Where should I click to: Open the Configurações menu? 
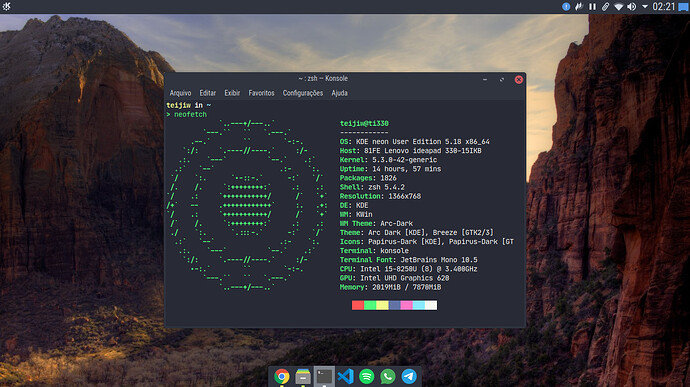(303, 93)
